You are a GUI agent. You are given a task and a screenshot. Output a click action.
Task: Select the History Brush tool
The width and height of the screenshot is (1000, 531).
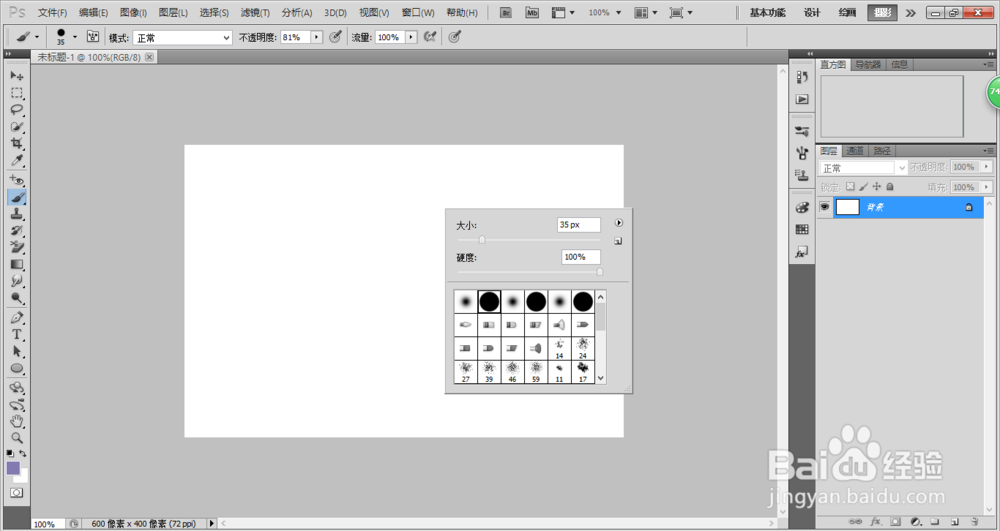(17, 231)
